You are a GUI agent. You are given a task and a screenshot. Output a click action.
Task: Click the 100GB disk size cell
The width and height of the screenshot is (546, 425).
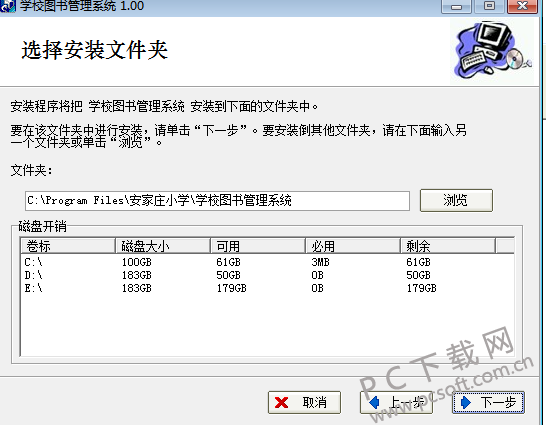[136, 262]
